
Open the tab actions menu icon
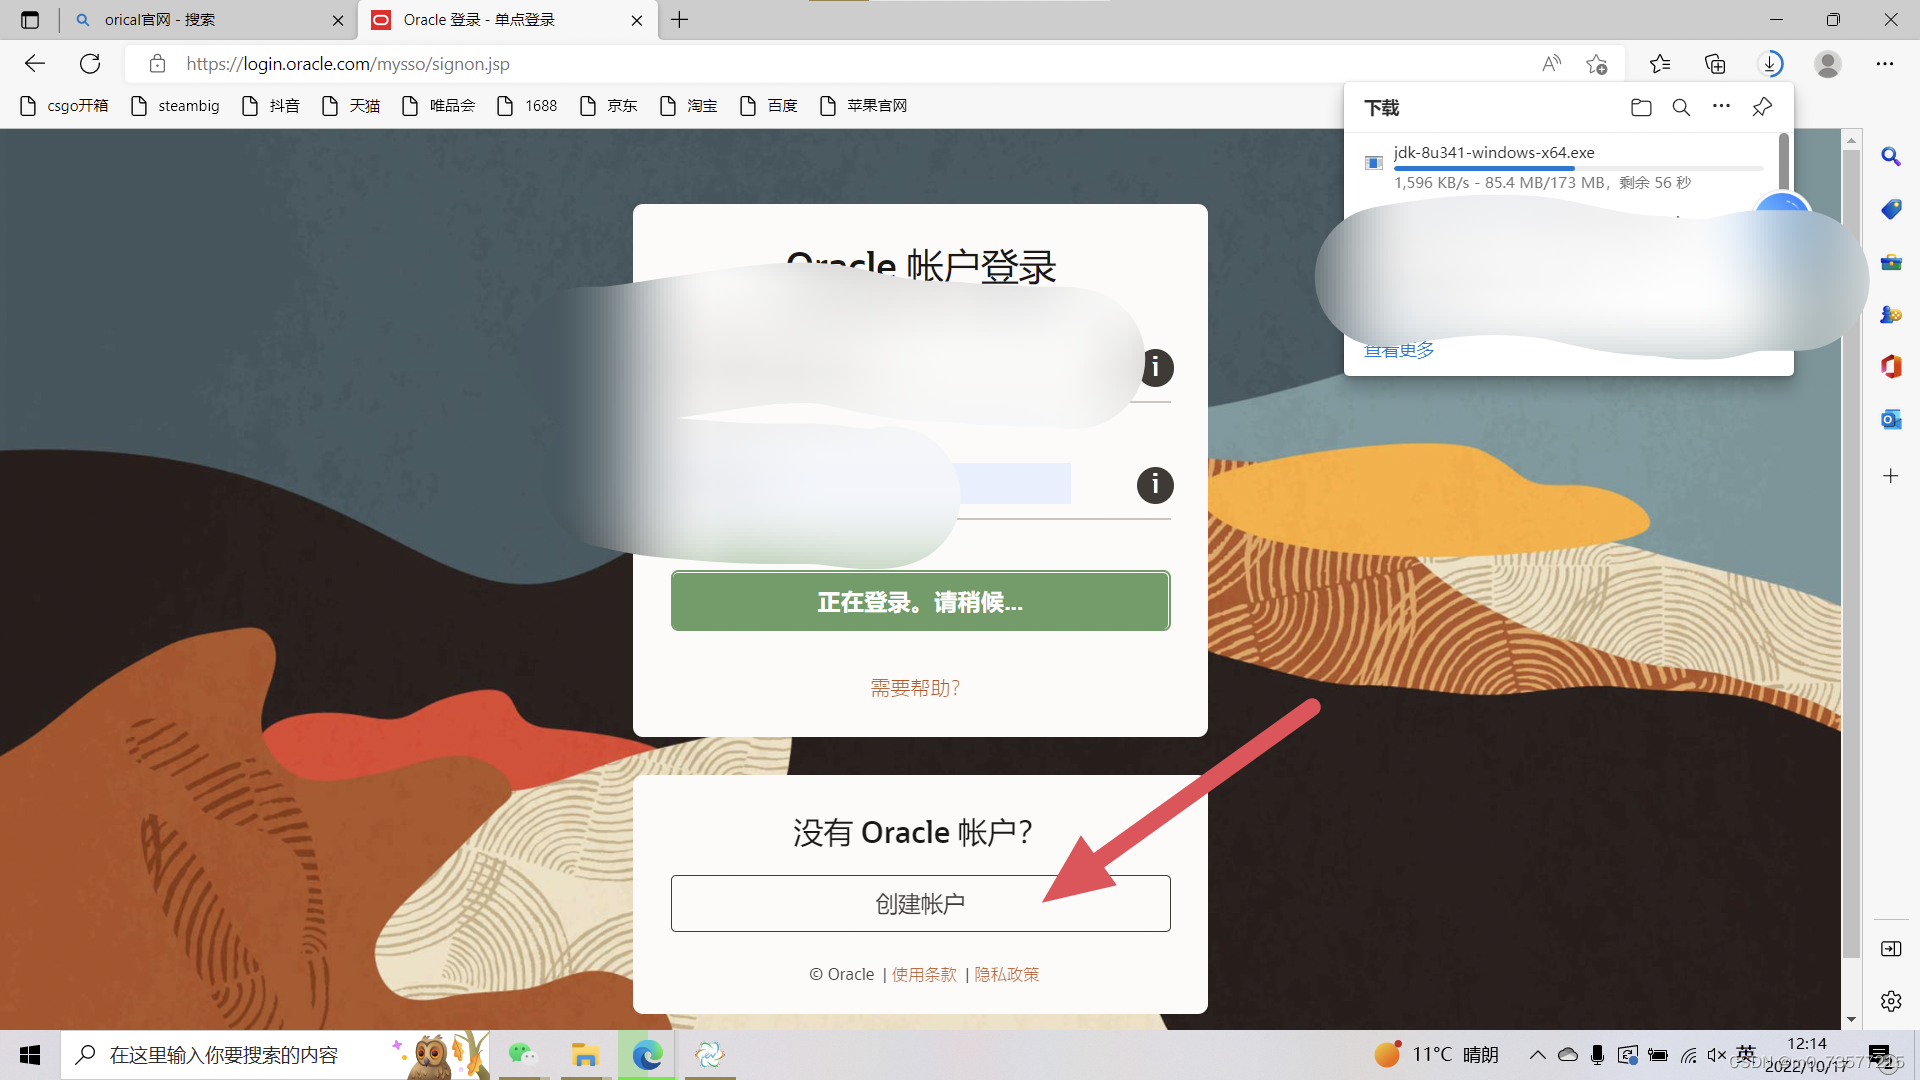[30, 20]
